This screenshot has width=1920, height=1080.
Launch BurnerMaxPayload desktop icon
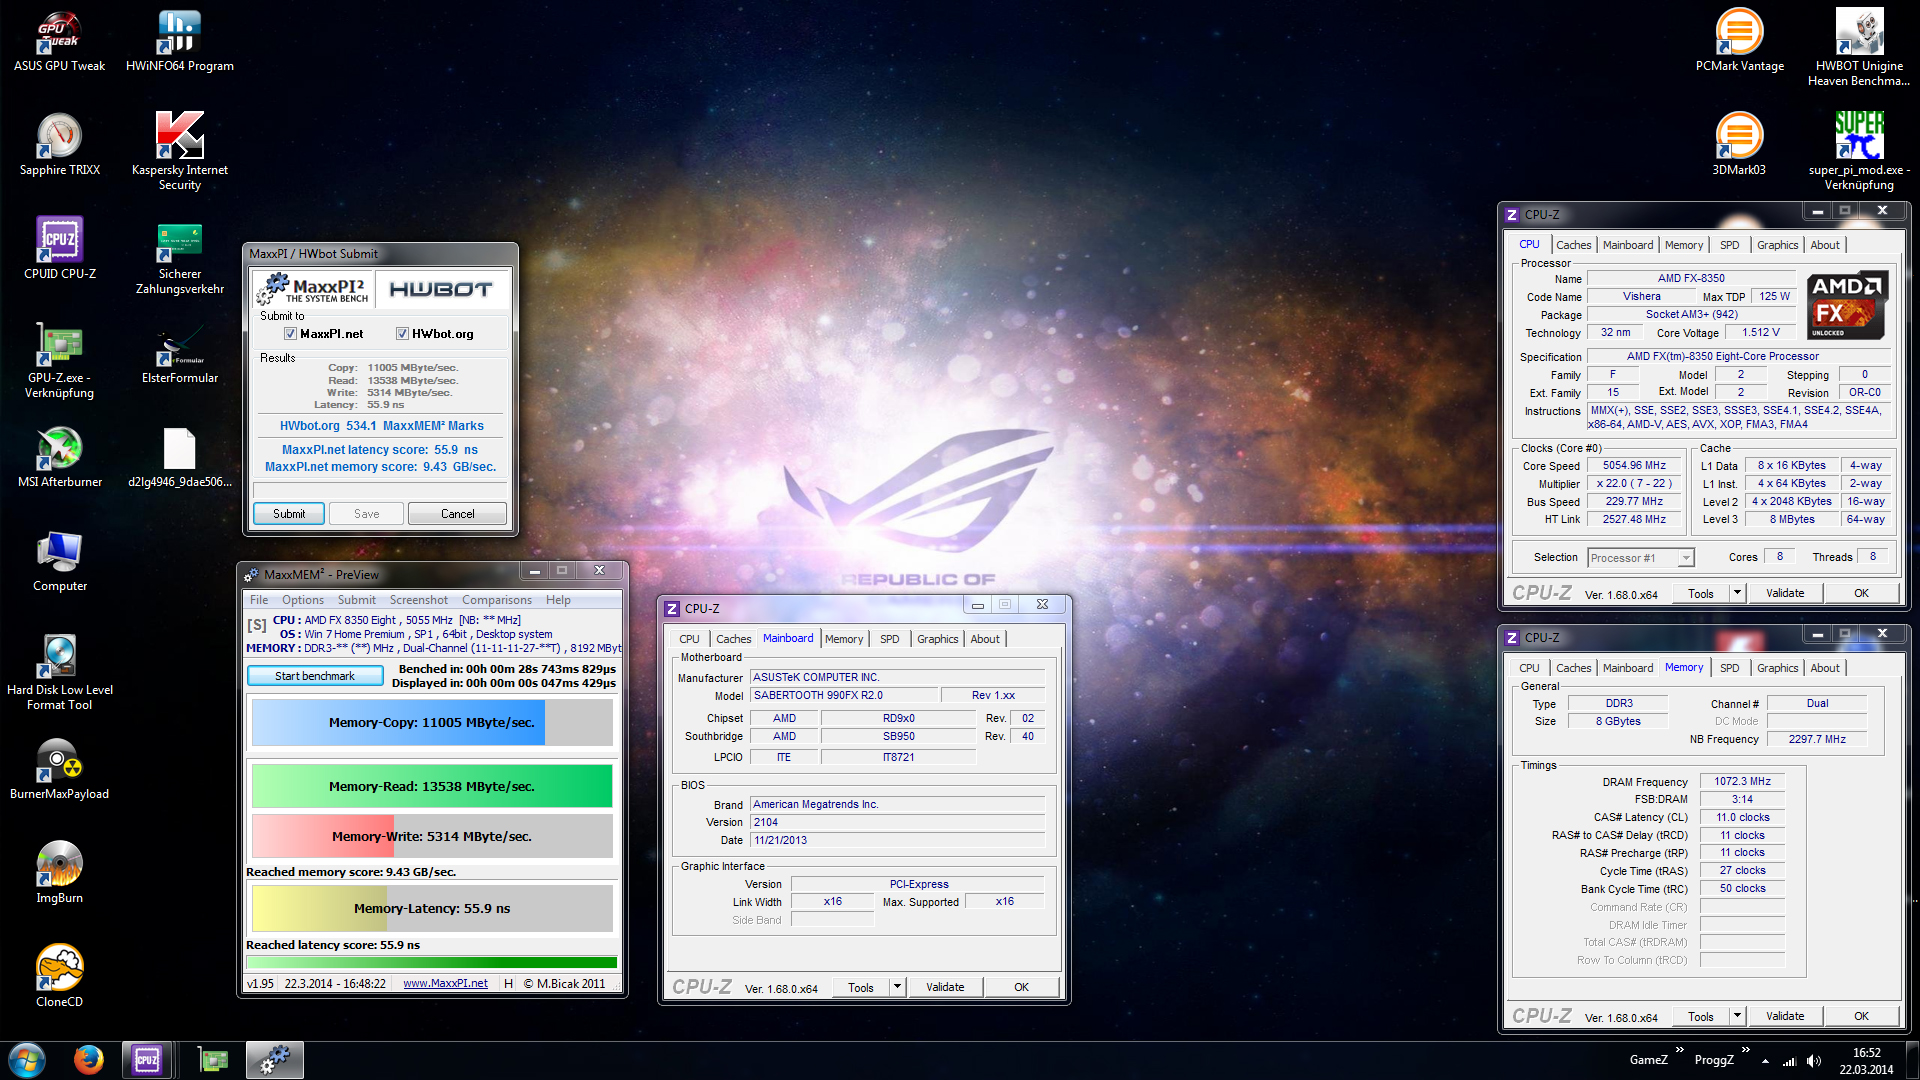(60, 769)
